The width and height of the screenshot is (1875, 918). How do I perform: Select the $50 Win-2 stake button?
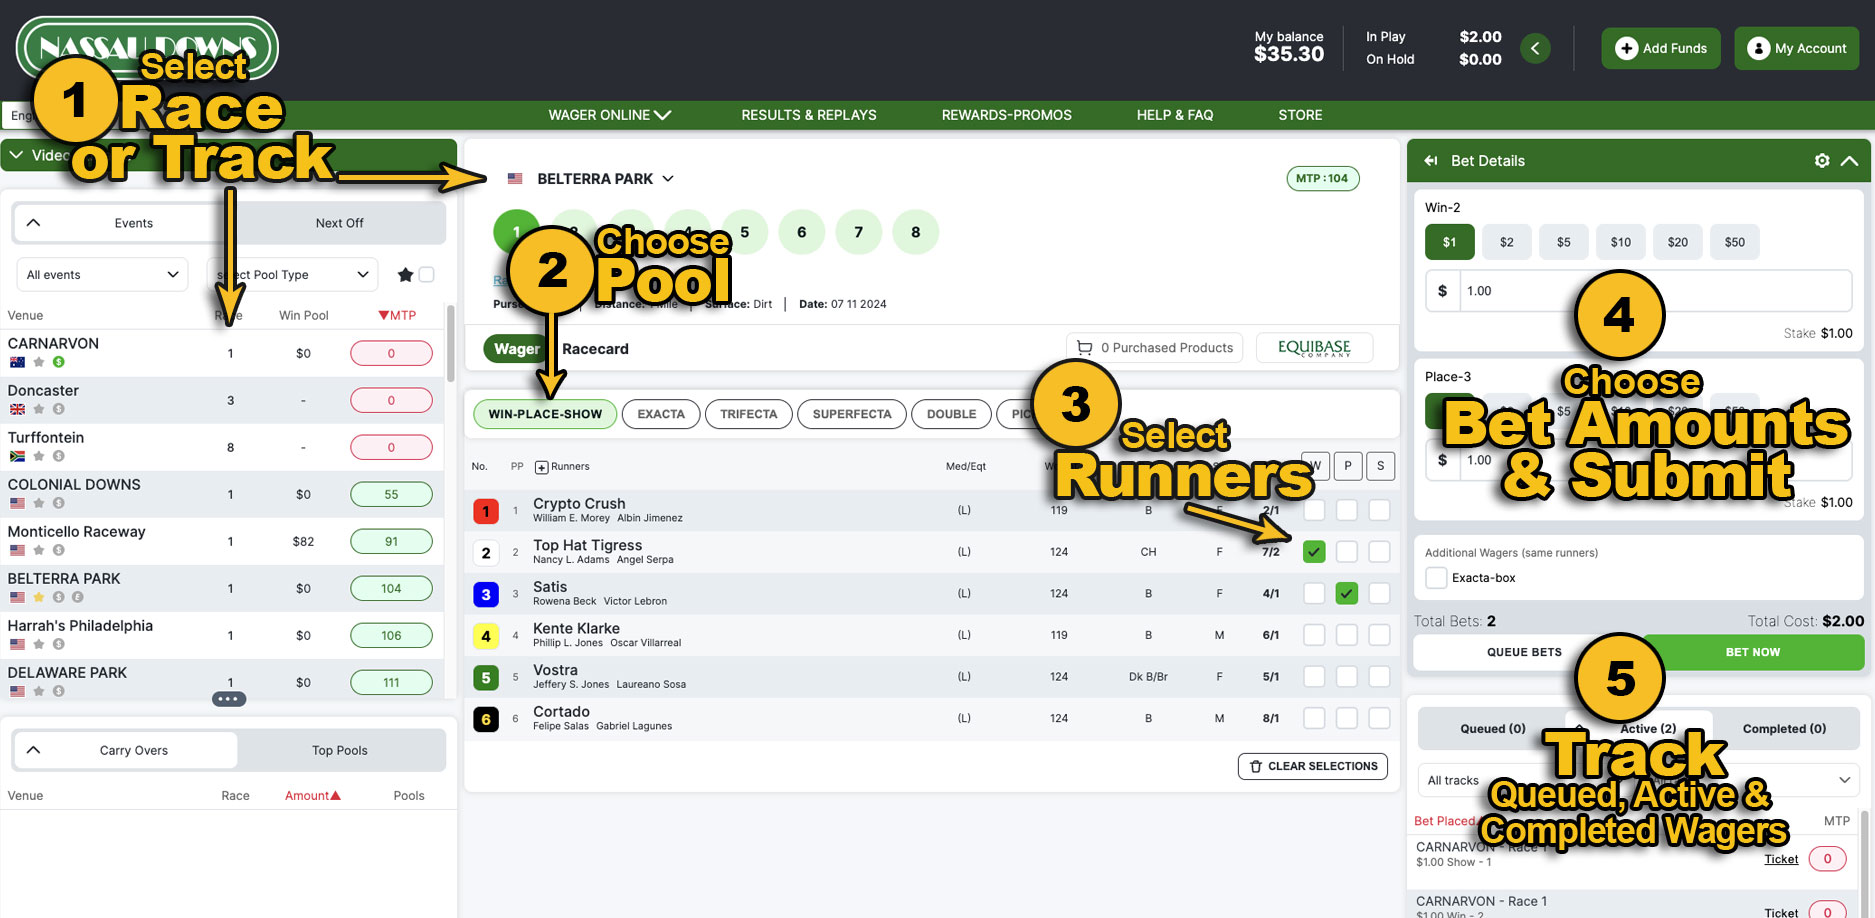[x=1735, y=242]
